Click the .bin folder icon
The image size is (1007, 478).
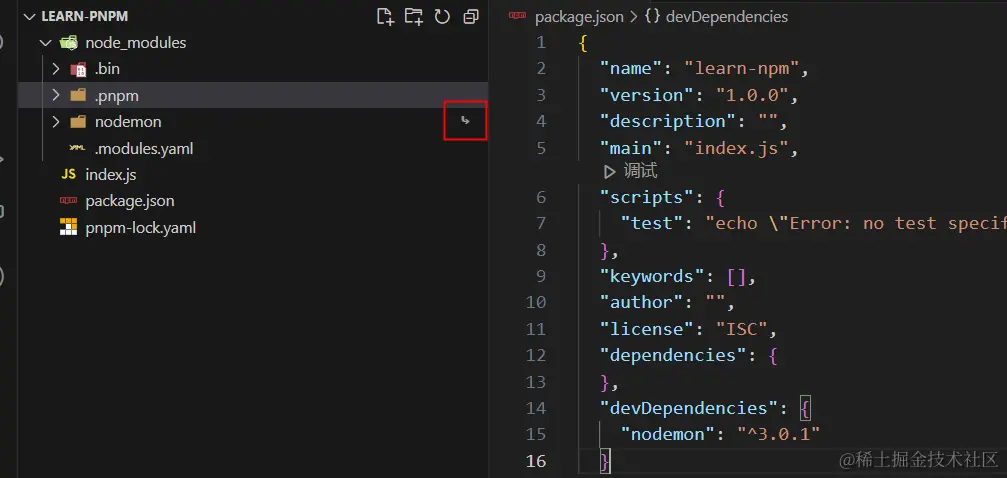78,69
